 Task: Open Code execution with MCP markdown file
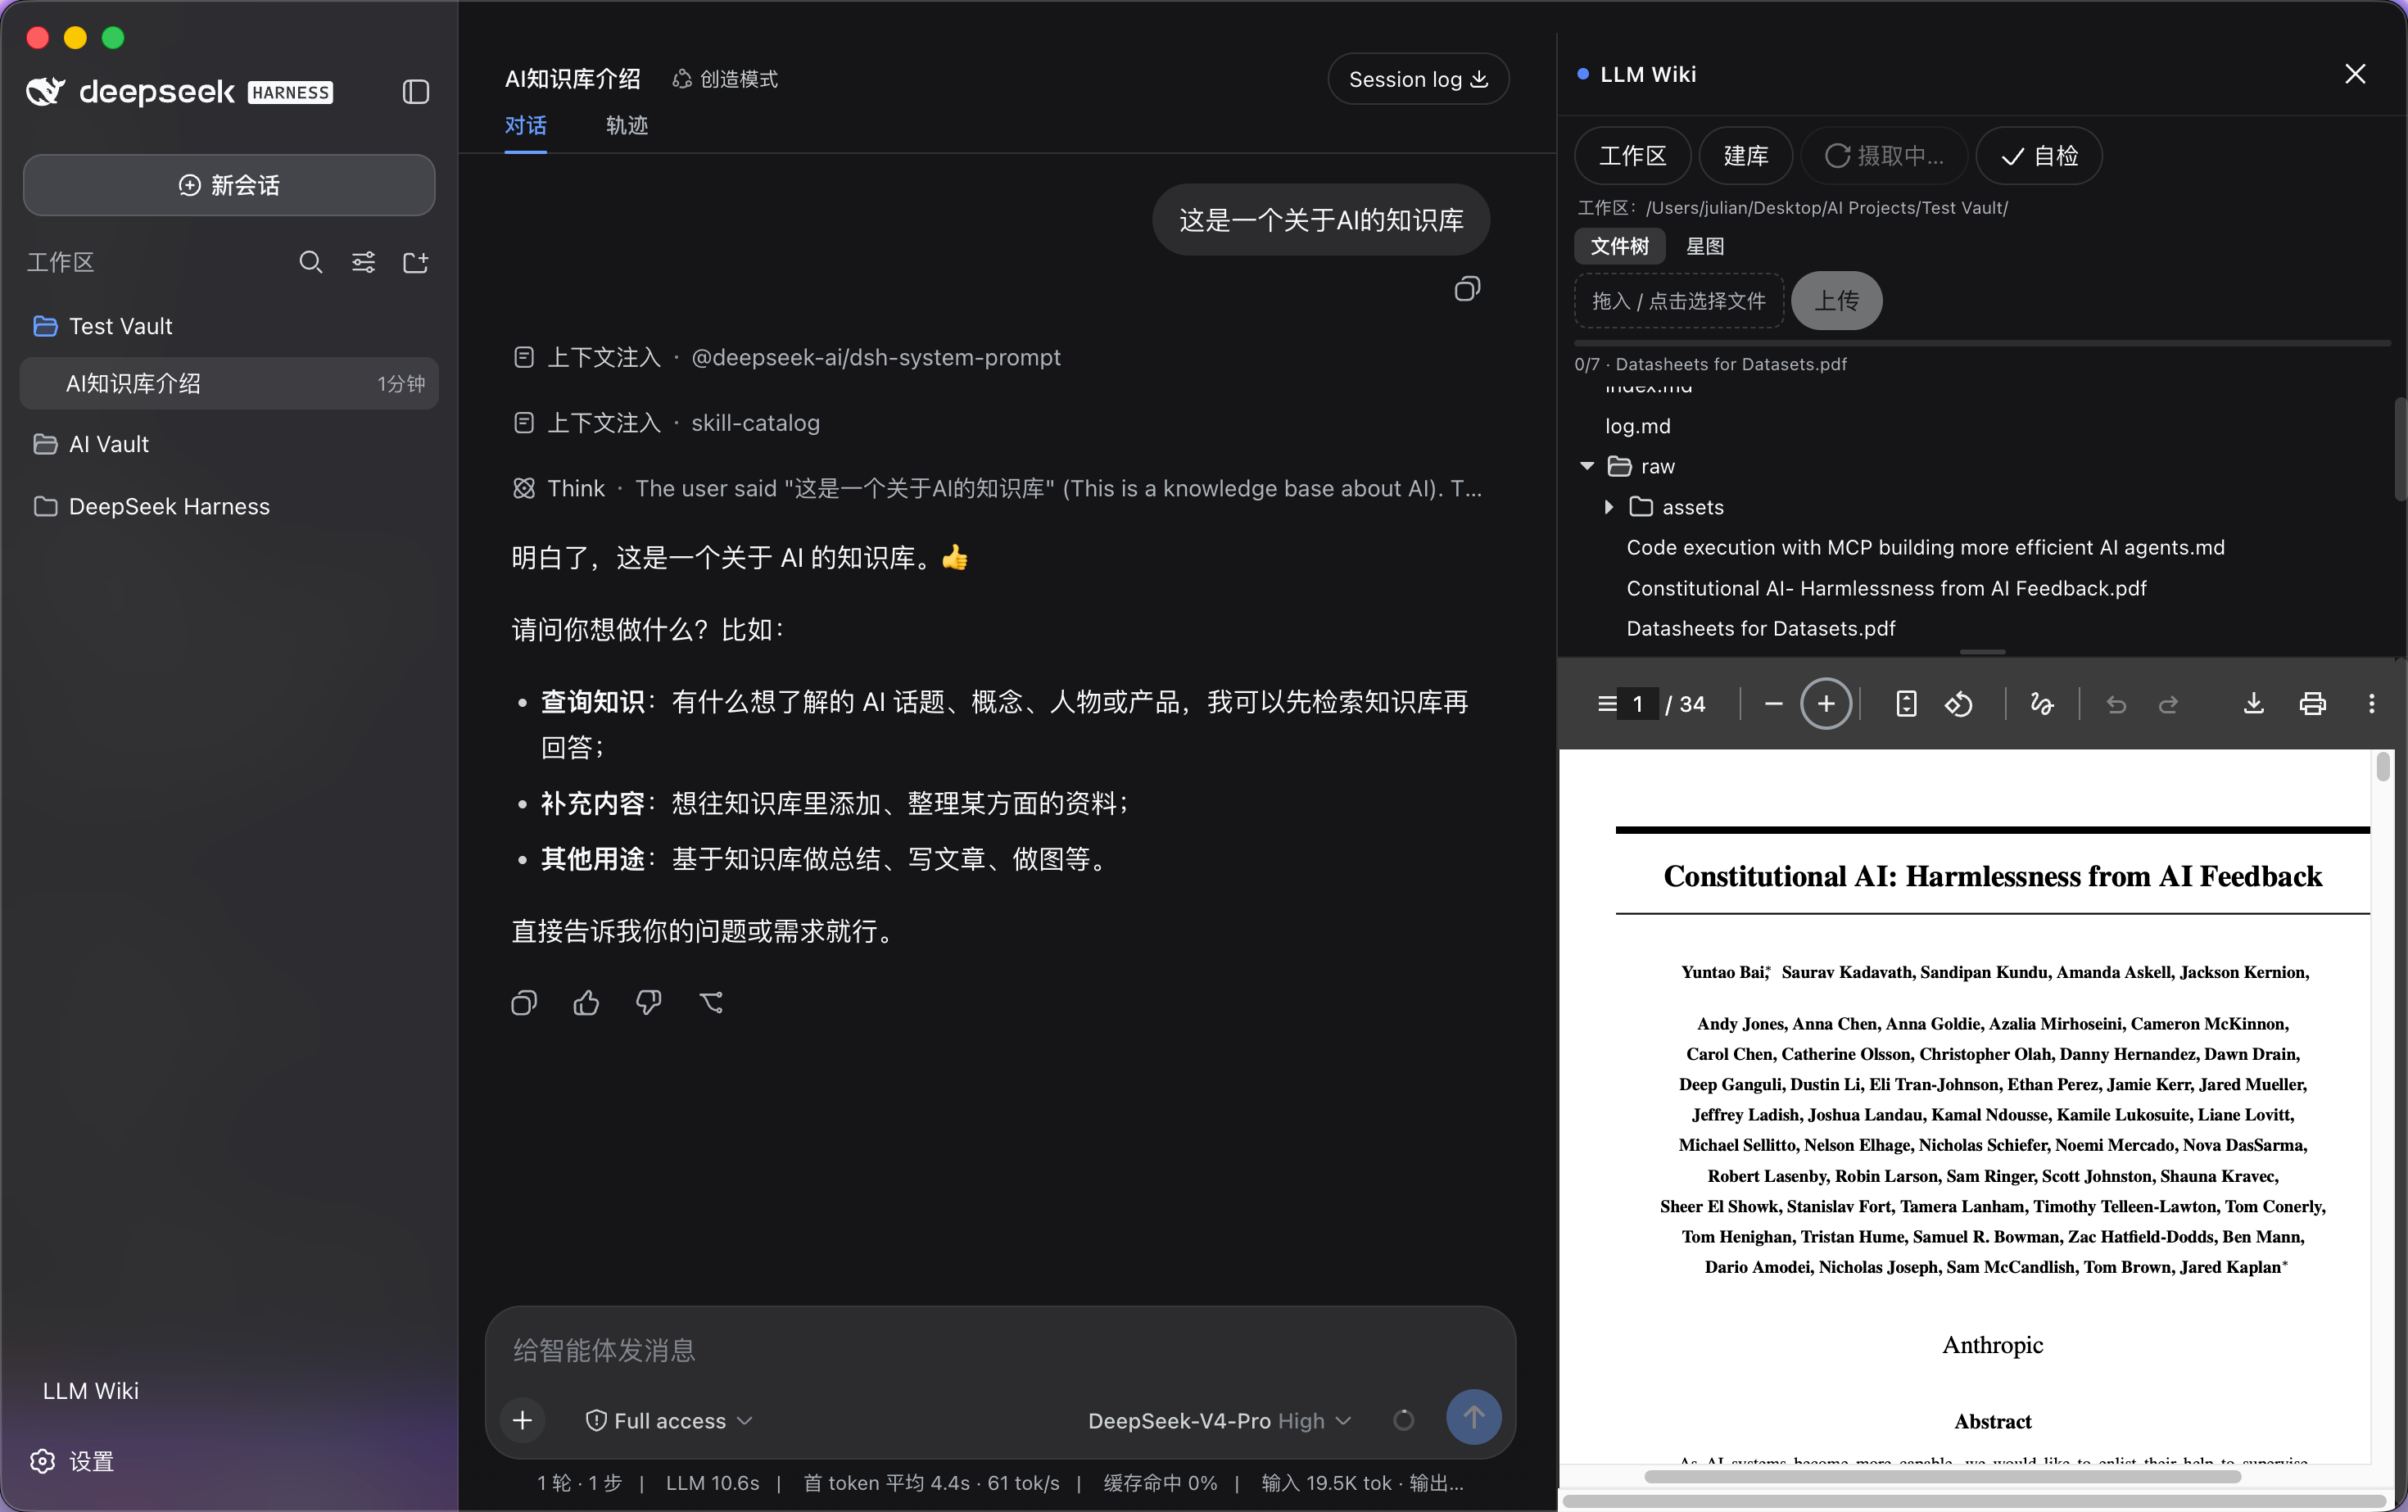pyautogui.click(x=1925, y=547)
